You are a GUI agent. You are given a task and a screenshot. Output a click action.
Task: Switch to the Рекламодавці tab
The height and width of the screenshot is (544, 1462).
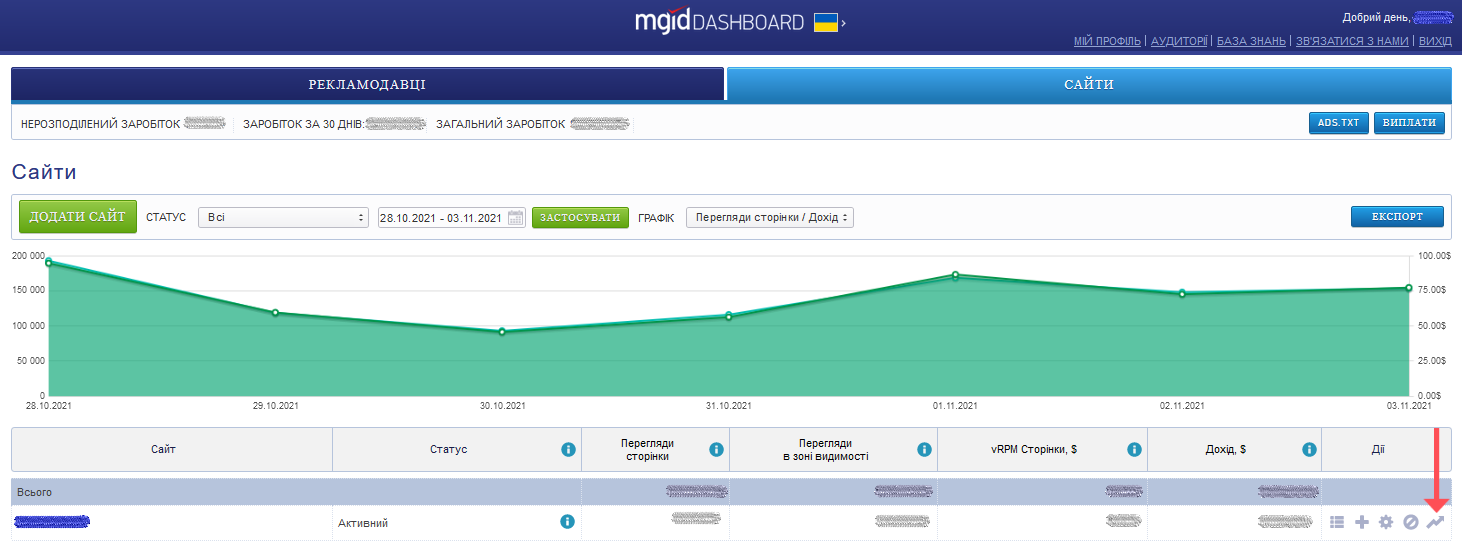[367, 84]
